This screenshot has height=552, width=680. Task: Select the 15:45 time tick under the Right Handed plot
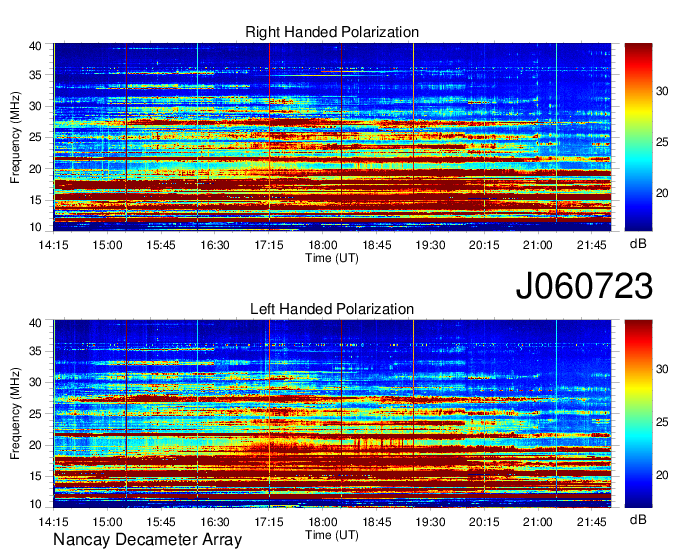[161, 245]
